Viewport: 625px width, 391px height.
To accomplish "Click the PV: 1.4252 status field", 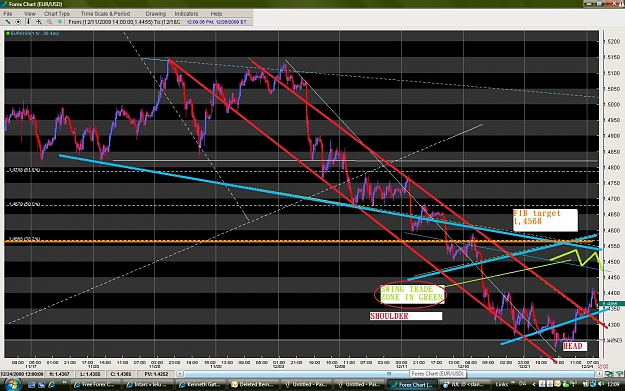I will [x=157, y=374].
